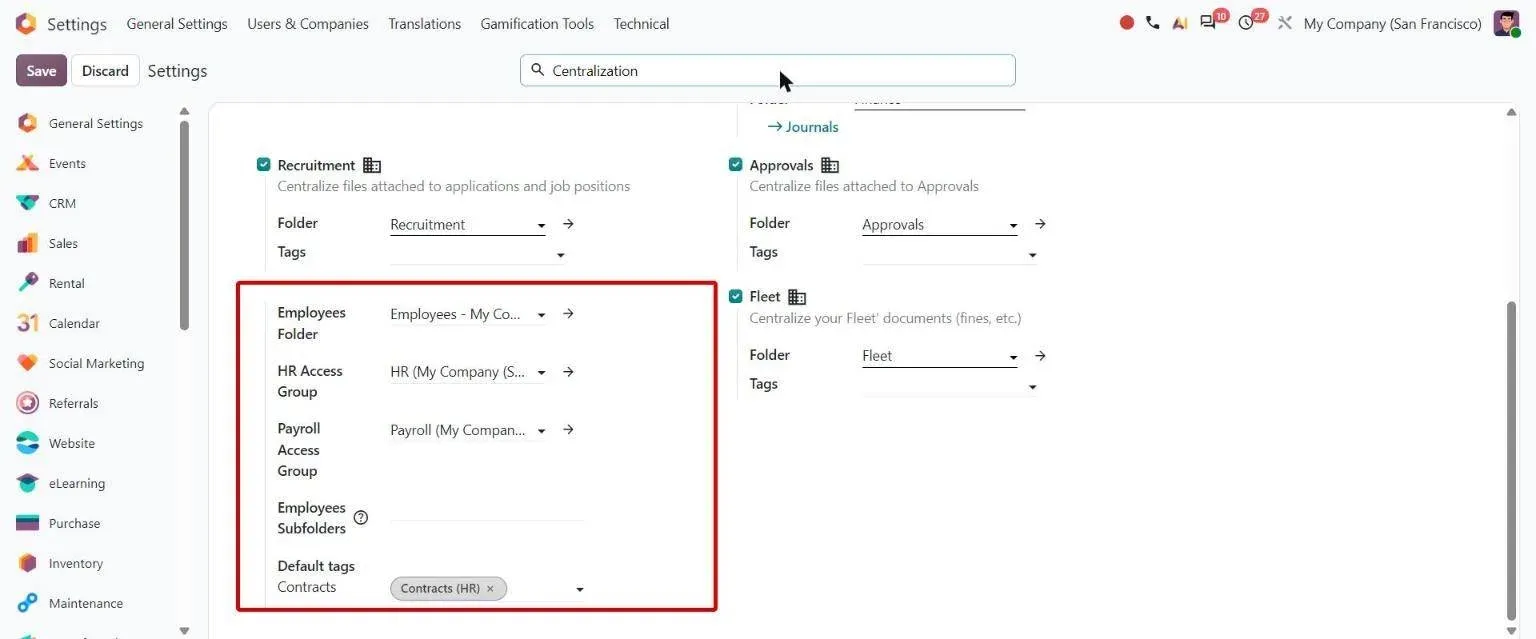Screen dimensions: 1536x639
Task: Click the sidebar scroll up arrow
Action: point(184,111)
